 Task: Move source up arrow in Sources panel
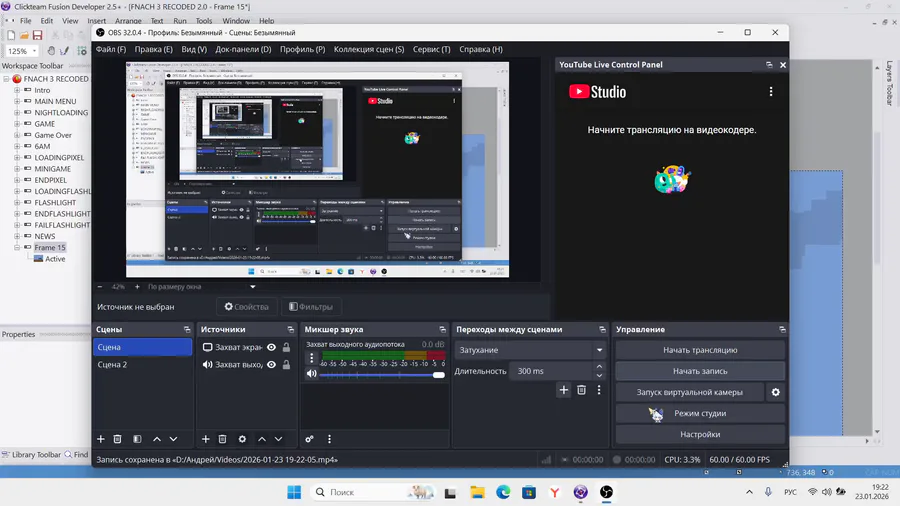tap(262, 439)
